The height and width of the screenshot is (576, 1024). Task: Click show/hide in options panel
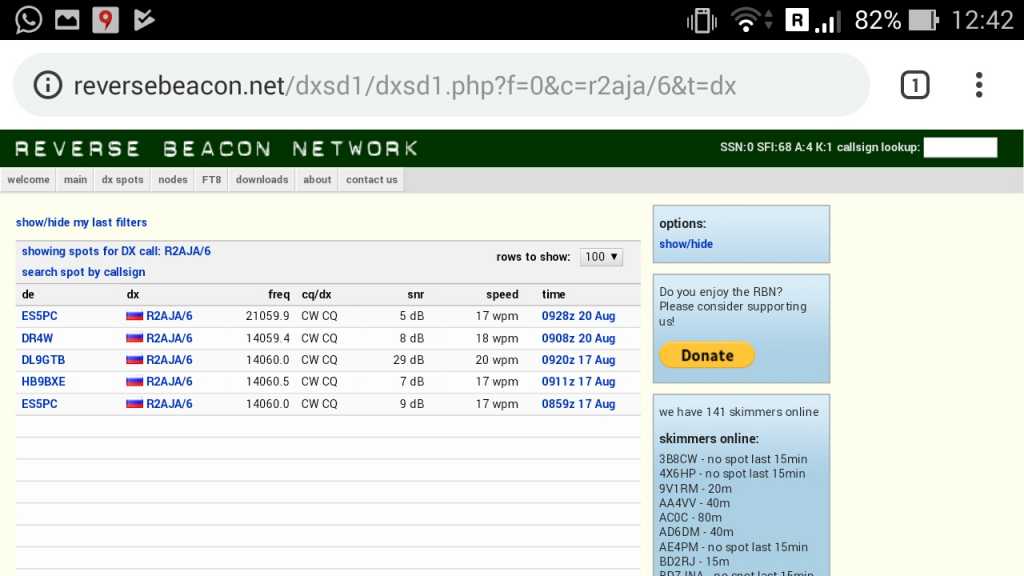click(686, 244)
